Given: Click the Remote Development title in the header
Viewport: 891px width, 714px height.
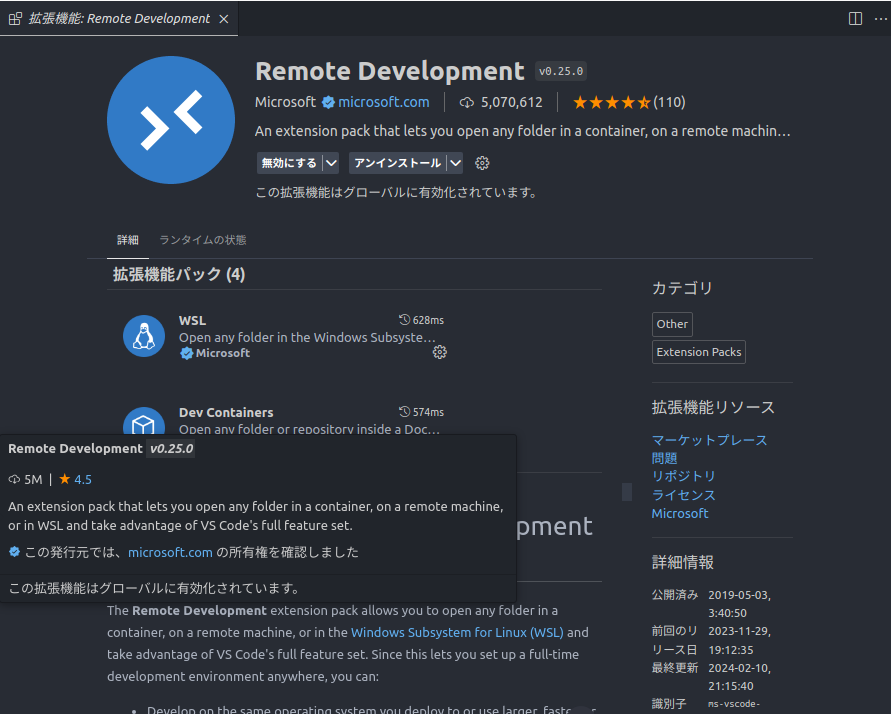Looking at the screenshot, I should click(390, 72).
